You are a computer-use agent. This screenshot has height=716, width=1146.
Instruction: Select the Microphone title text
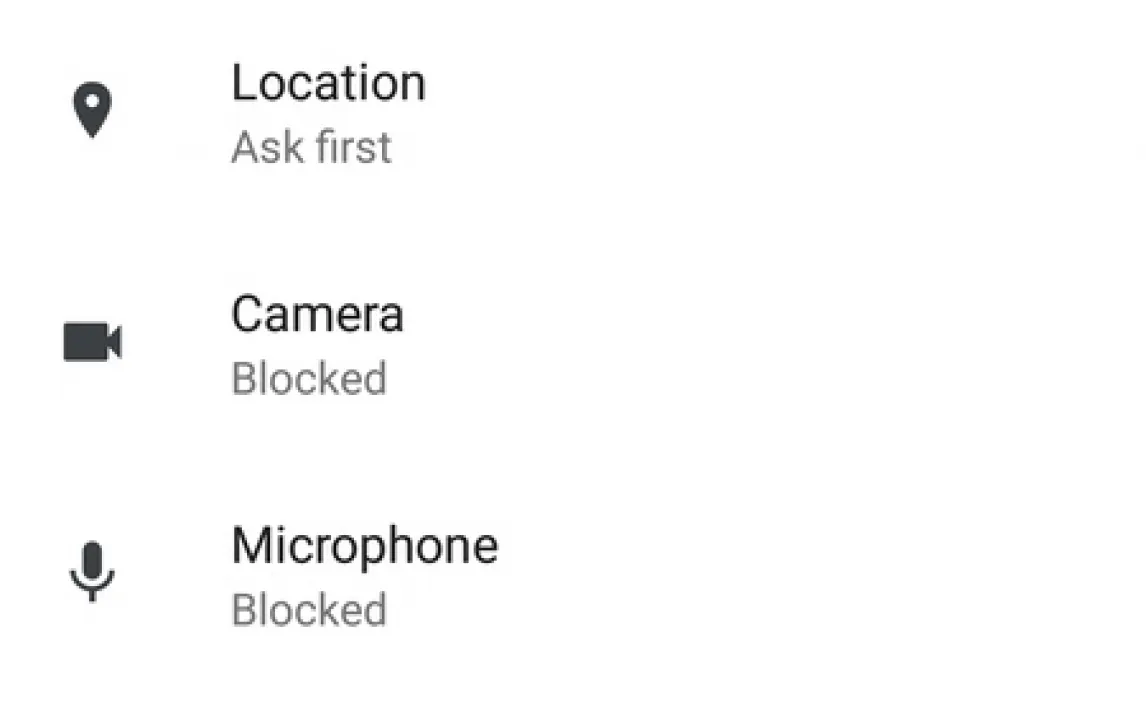pos(364,546)
